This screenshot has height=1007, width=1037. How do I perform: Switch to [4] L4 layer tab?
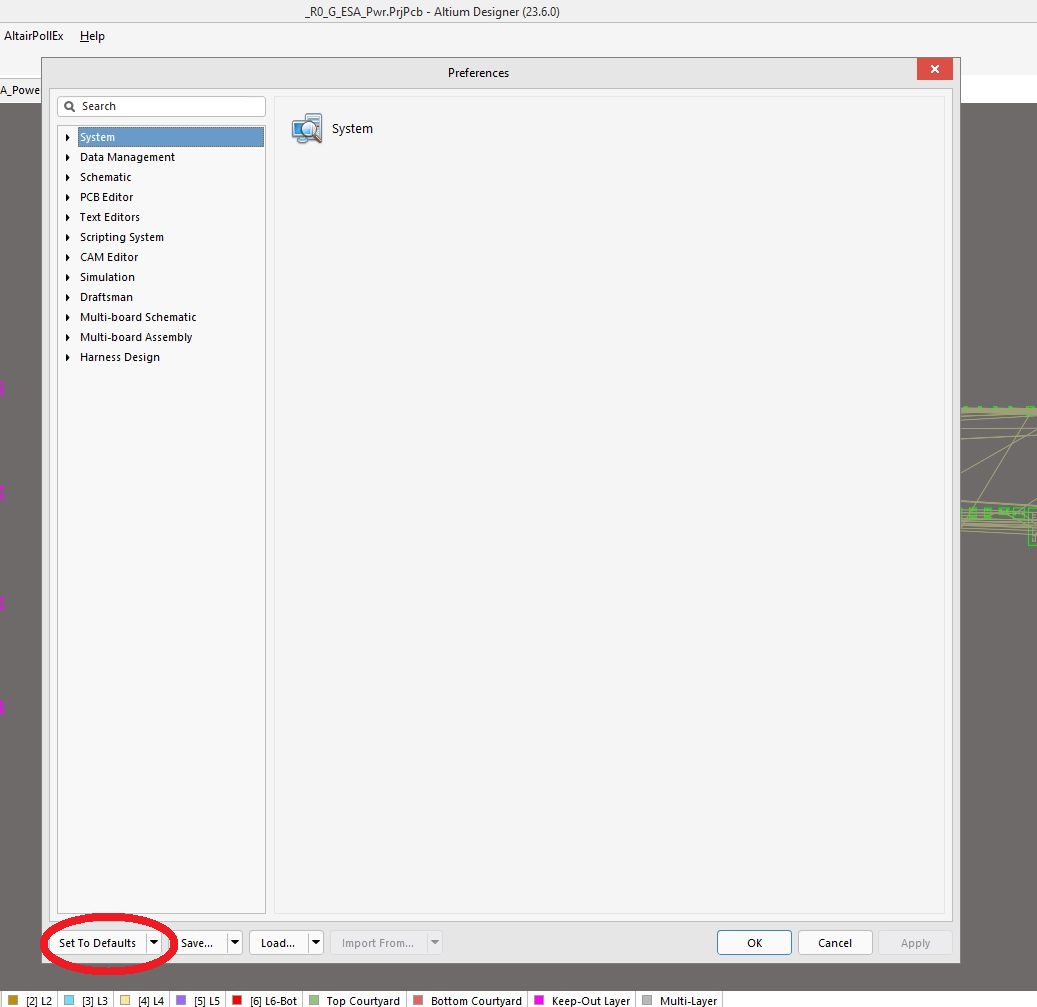pos(142,1000)
